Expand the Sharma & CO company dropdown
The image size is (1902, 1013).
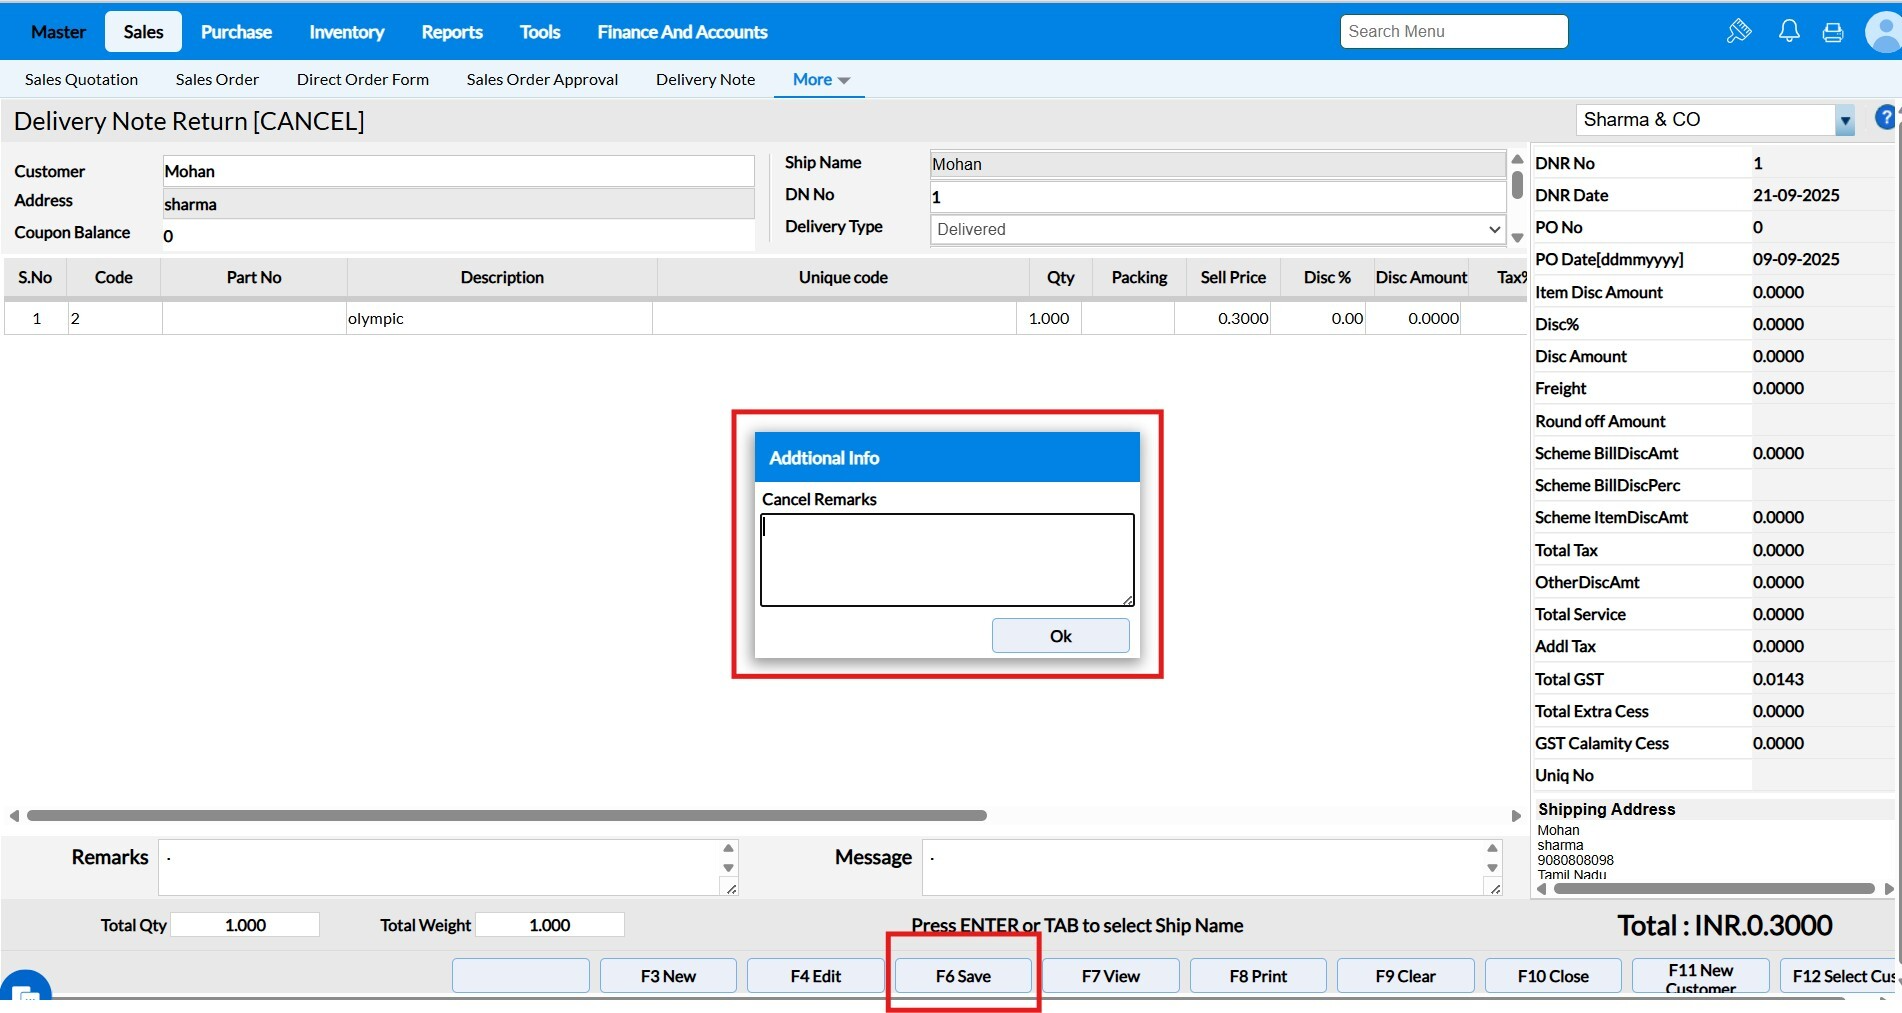(1845, 121)
